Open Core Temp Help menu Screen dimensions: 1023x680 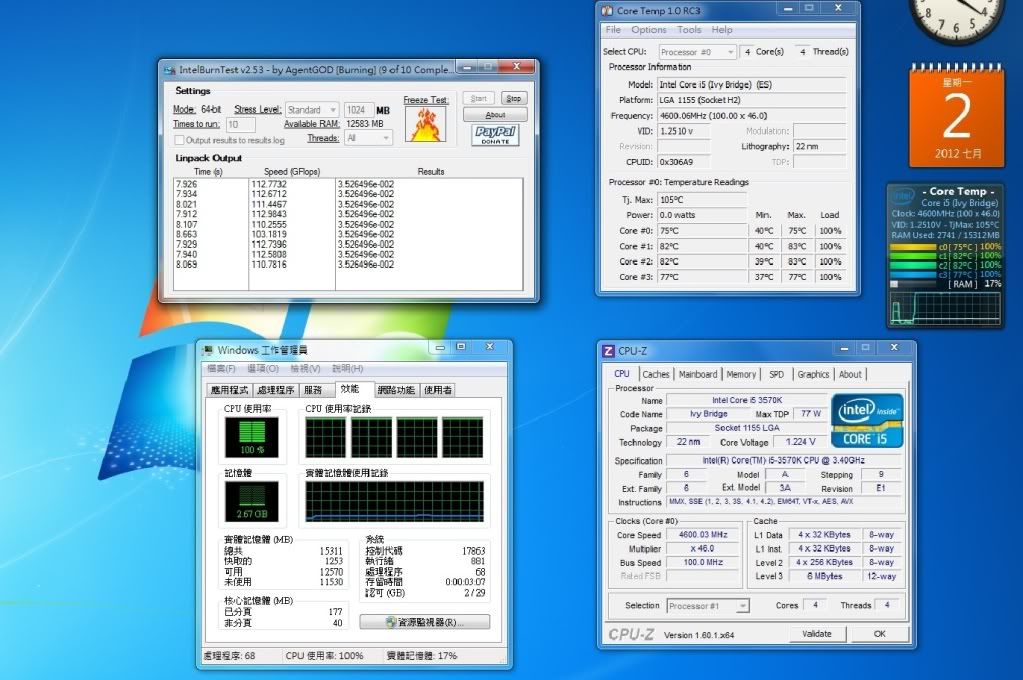tap(722, 30)
